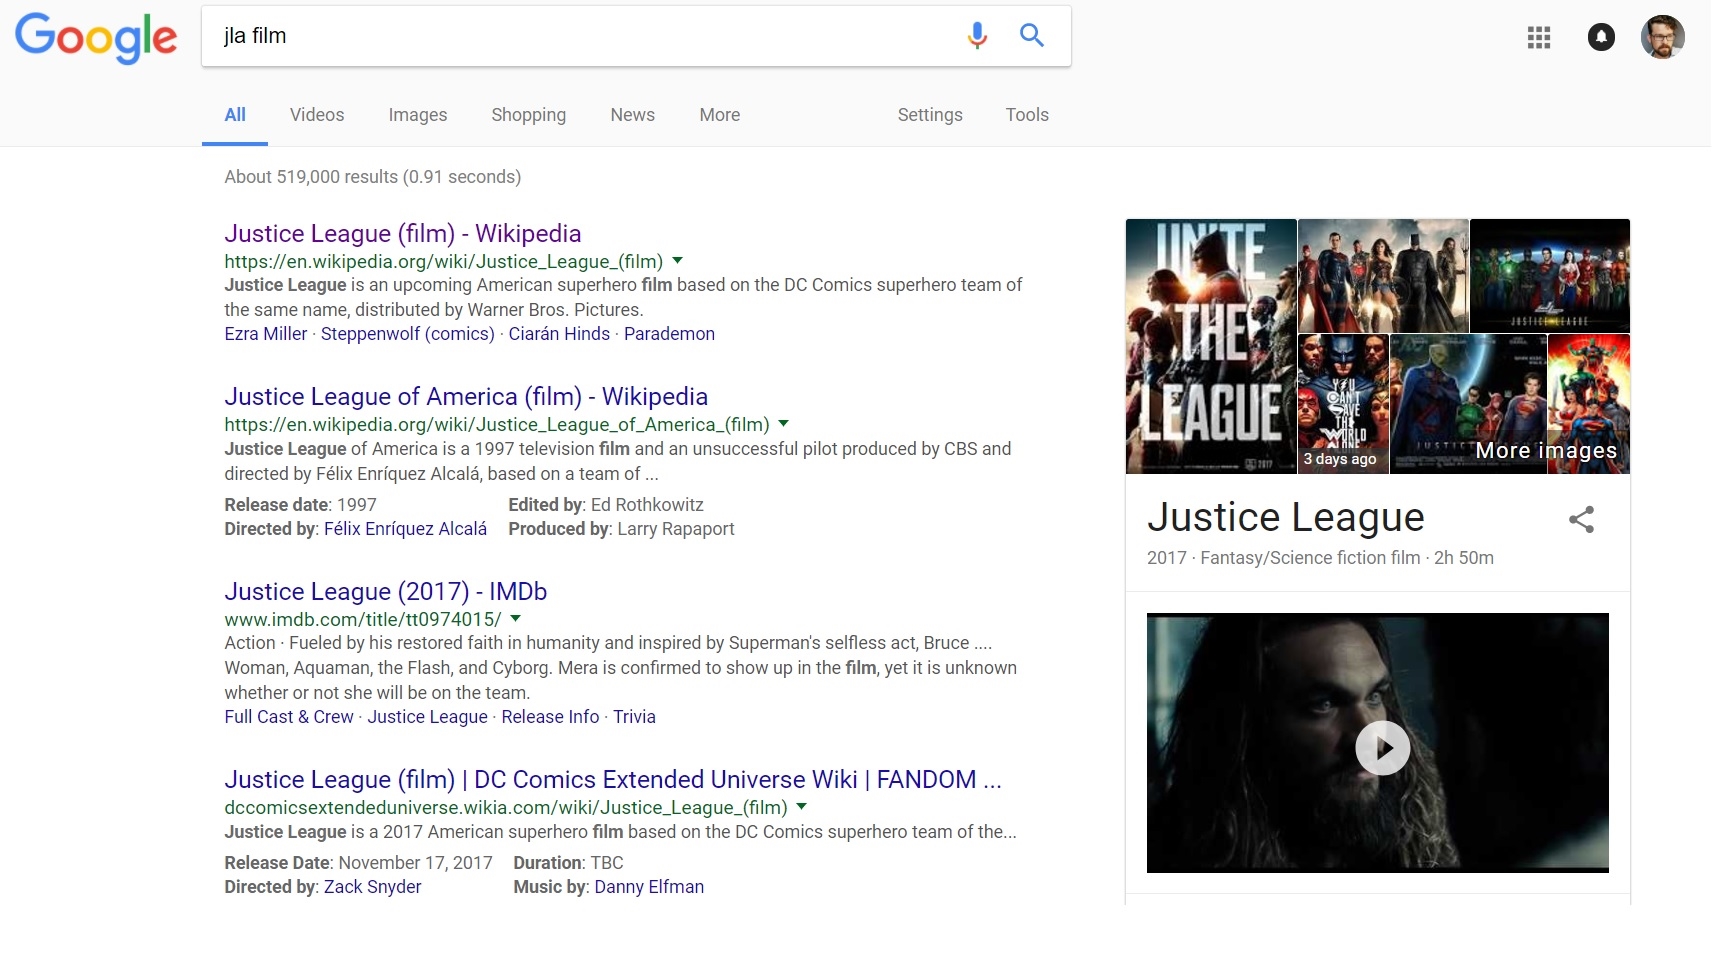
Task: Click the 'About 519,000 results' stats text
Action: pos(373,177)
